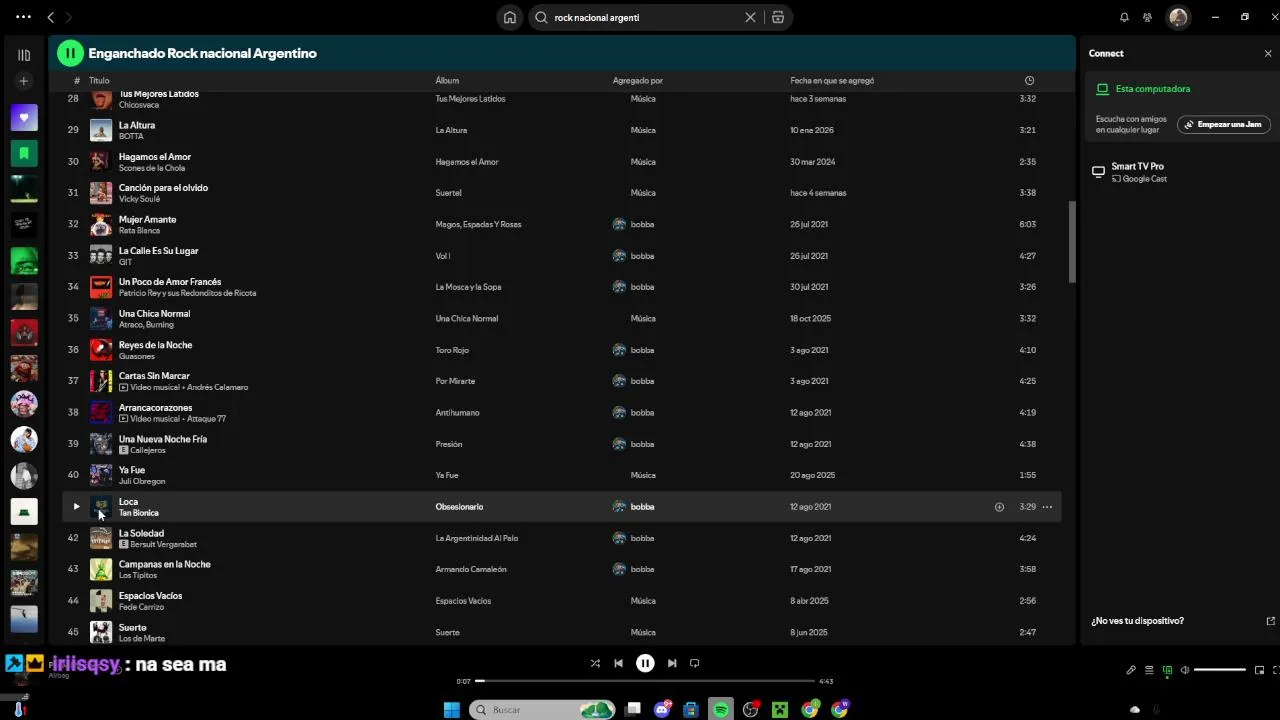The height and width of the screenshot is (720, 1280).
Task: Start a Jam with Empezar una Jam
Action: [x=1224, y=124]
